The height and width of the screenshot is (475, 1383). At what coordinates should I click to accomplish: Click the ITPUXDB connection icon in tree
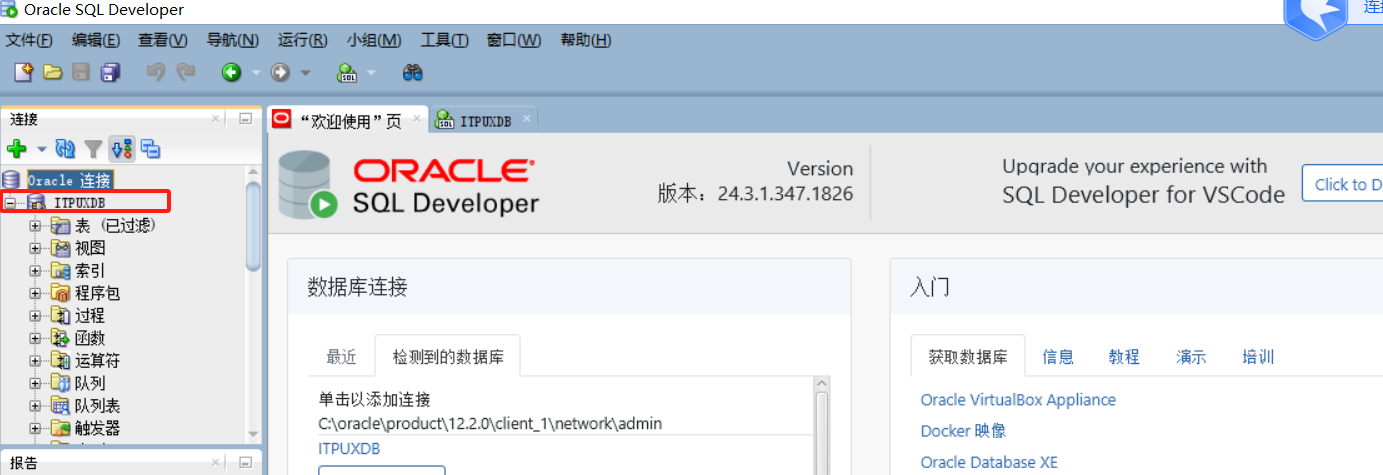tap(37, 203)
